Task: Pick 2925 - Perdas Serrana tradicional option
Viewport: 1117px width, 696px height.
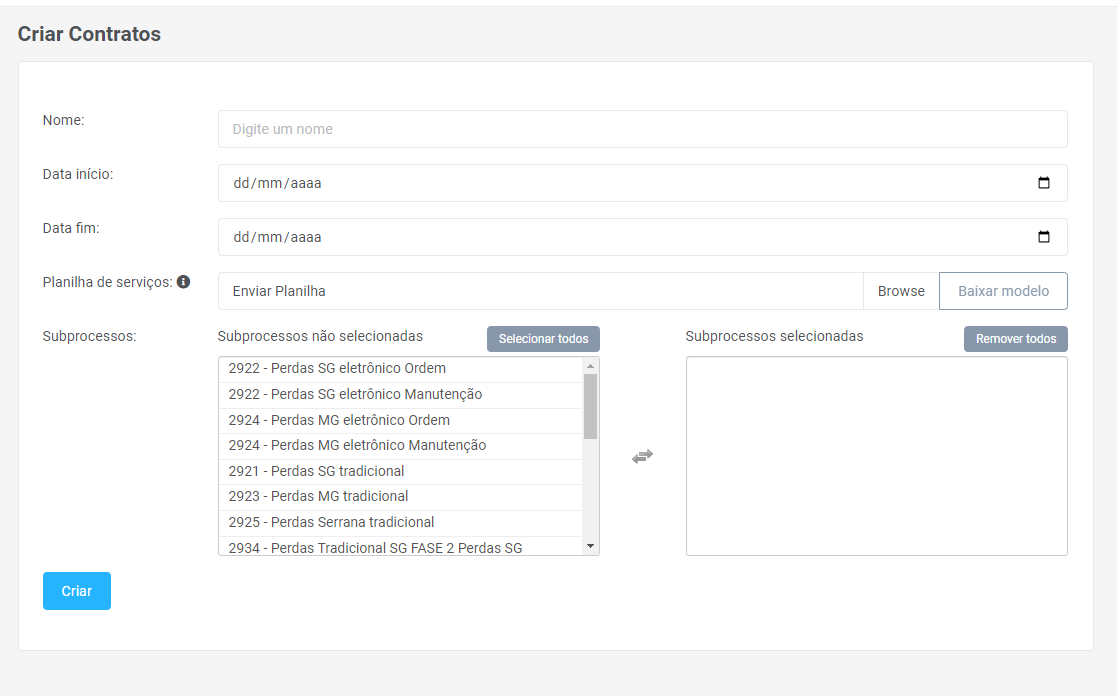Action: click(x=331, y=522)
